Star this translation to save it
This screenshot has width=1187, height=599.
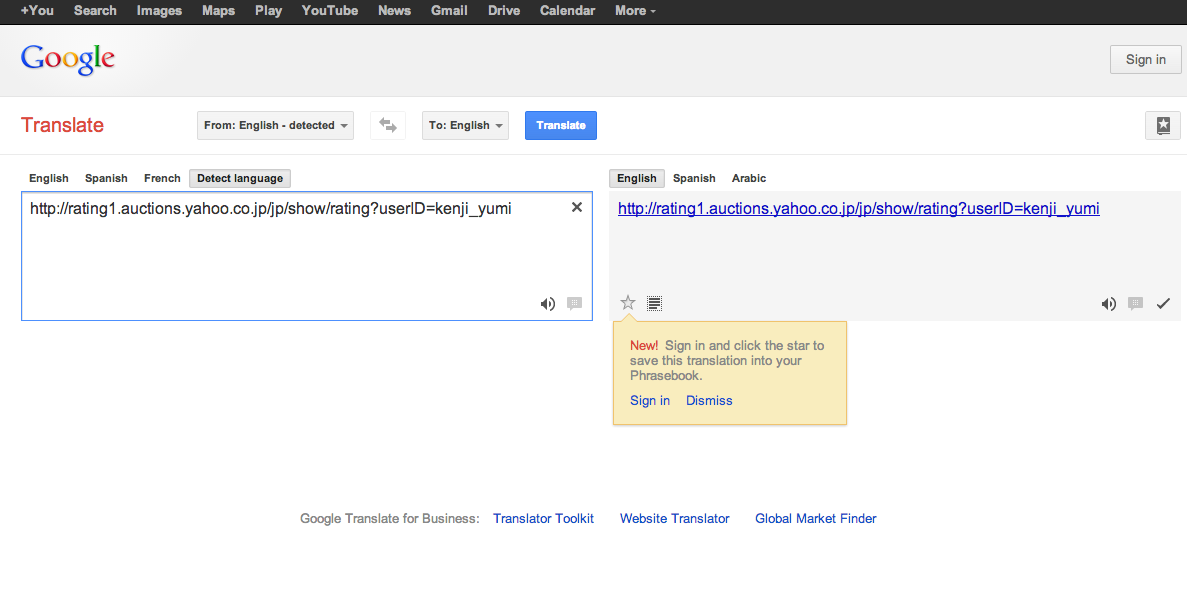coord(628,303)
